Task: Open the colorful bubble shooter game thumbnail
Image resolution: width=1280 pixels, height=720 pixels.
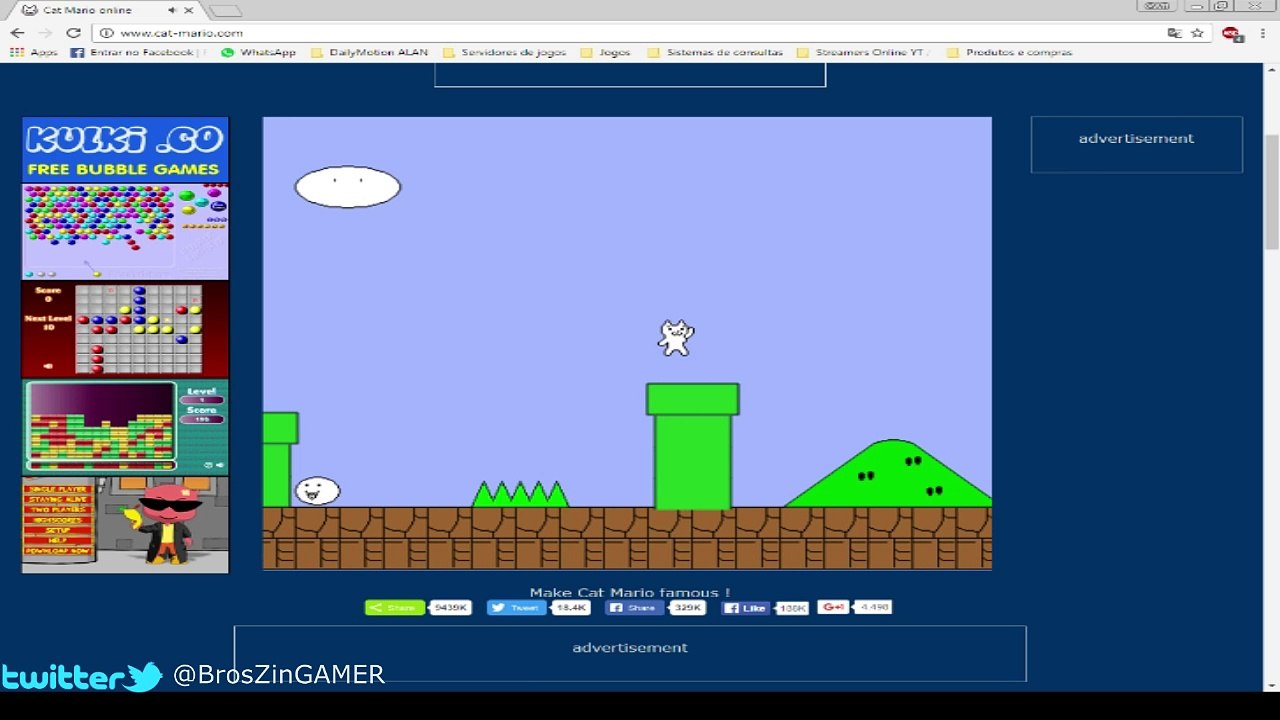Action: click(x=125, y=232)
